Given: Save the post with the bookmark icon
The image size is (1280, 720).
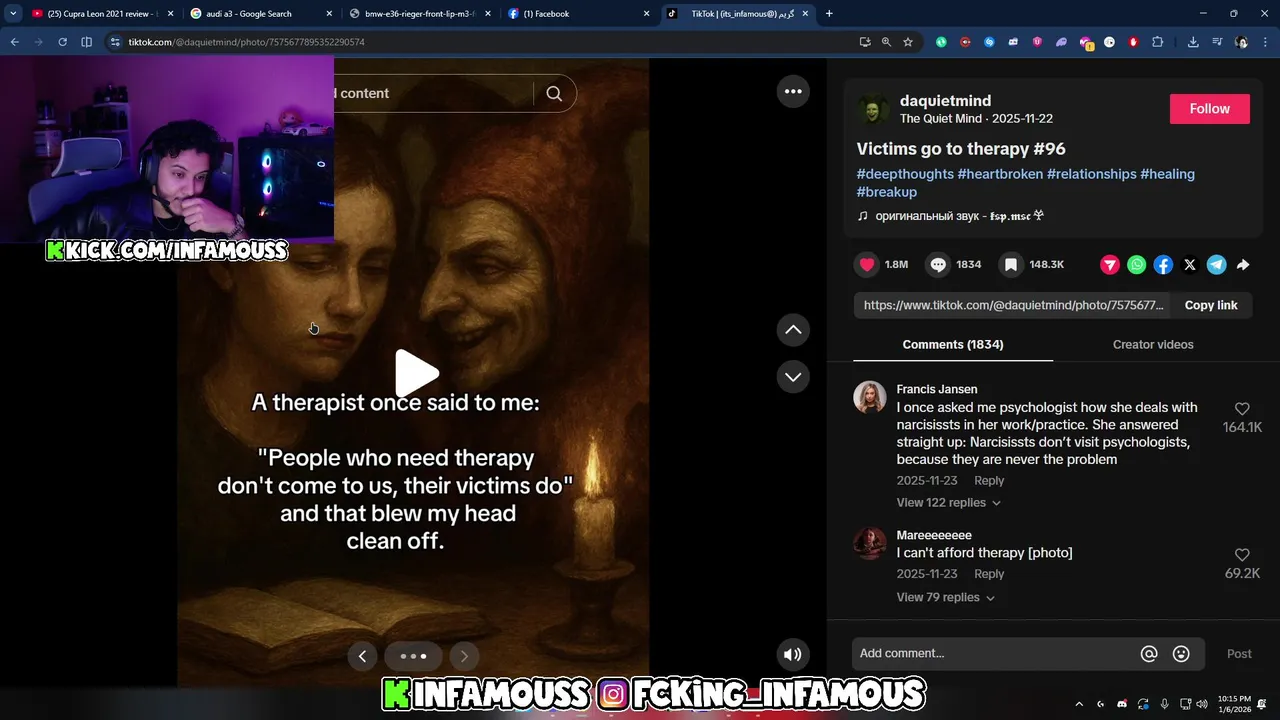Looking at the screenshot, I should coord(1011,265).
